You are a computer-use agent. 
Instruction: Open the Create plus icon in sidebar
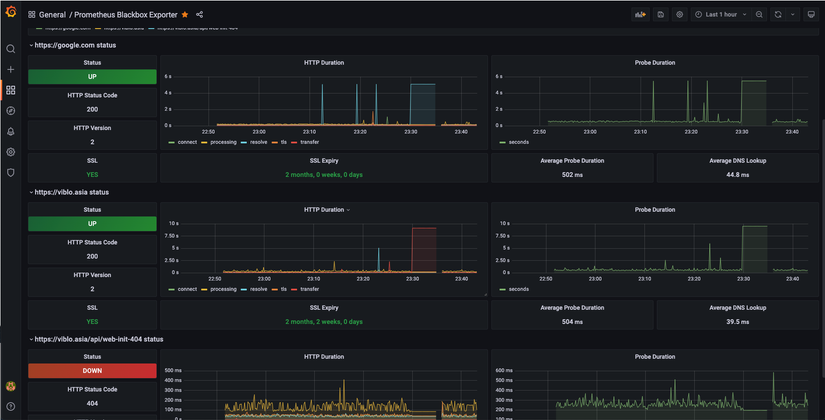pyautogui.click(x=11, y=69)
